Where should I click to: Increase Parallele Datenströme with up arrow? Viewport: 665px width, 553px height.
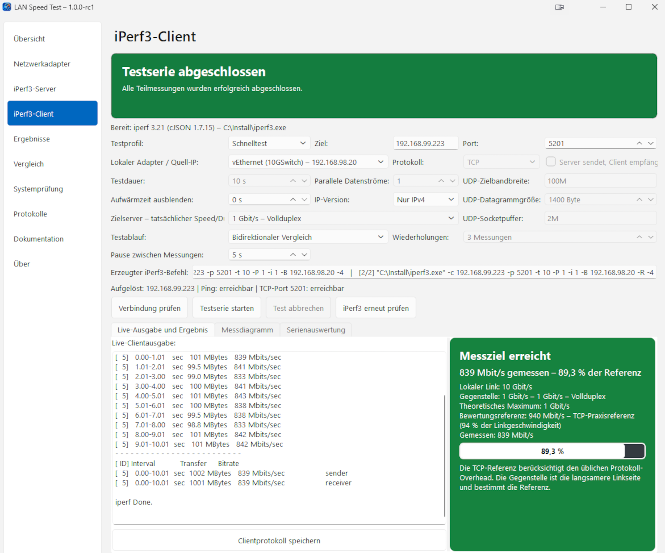point(441,181)
